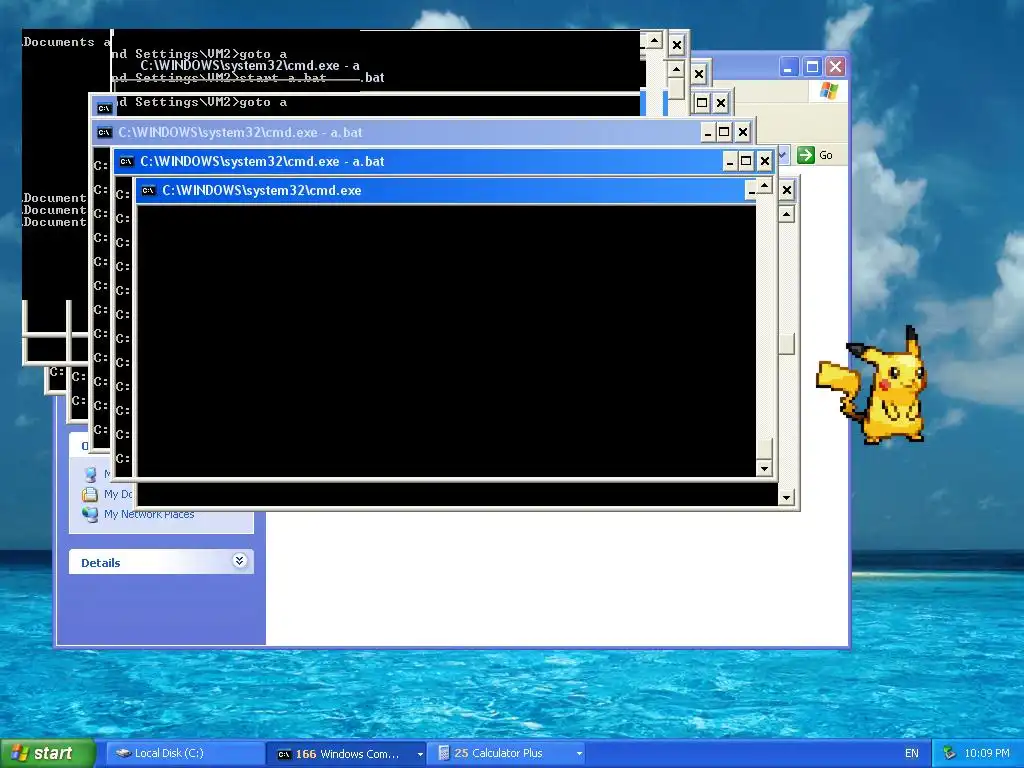The image size is (1024, 768).
Task: Open the Start menu
Action: [47, 753]
